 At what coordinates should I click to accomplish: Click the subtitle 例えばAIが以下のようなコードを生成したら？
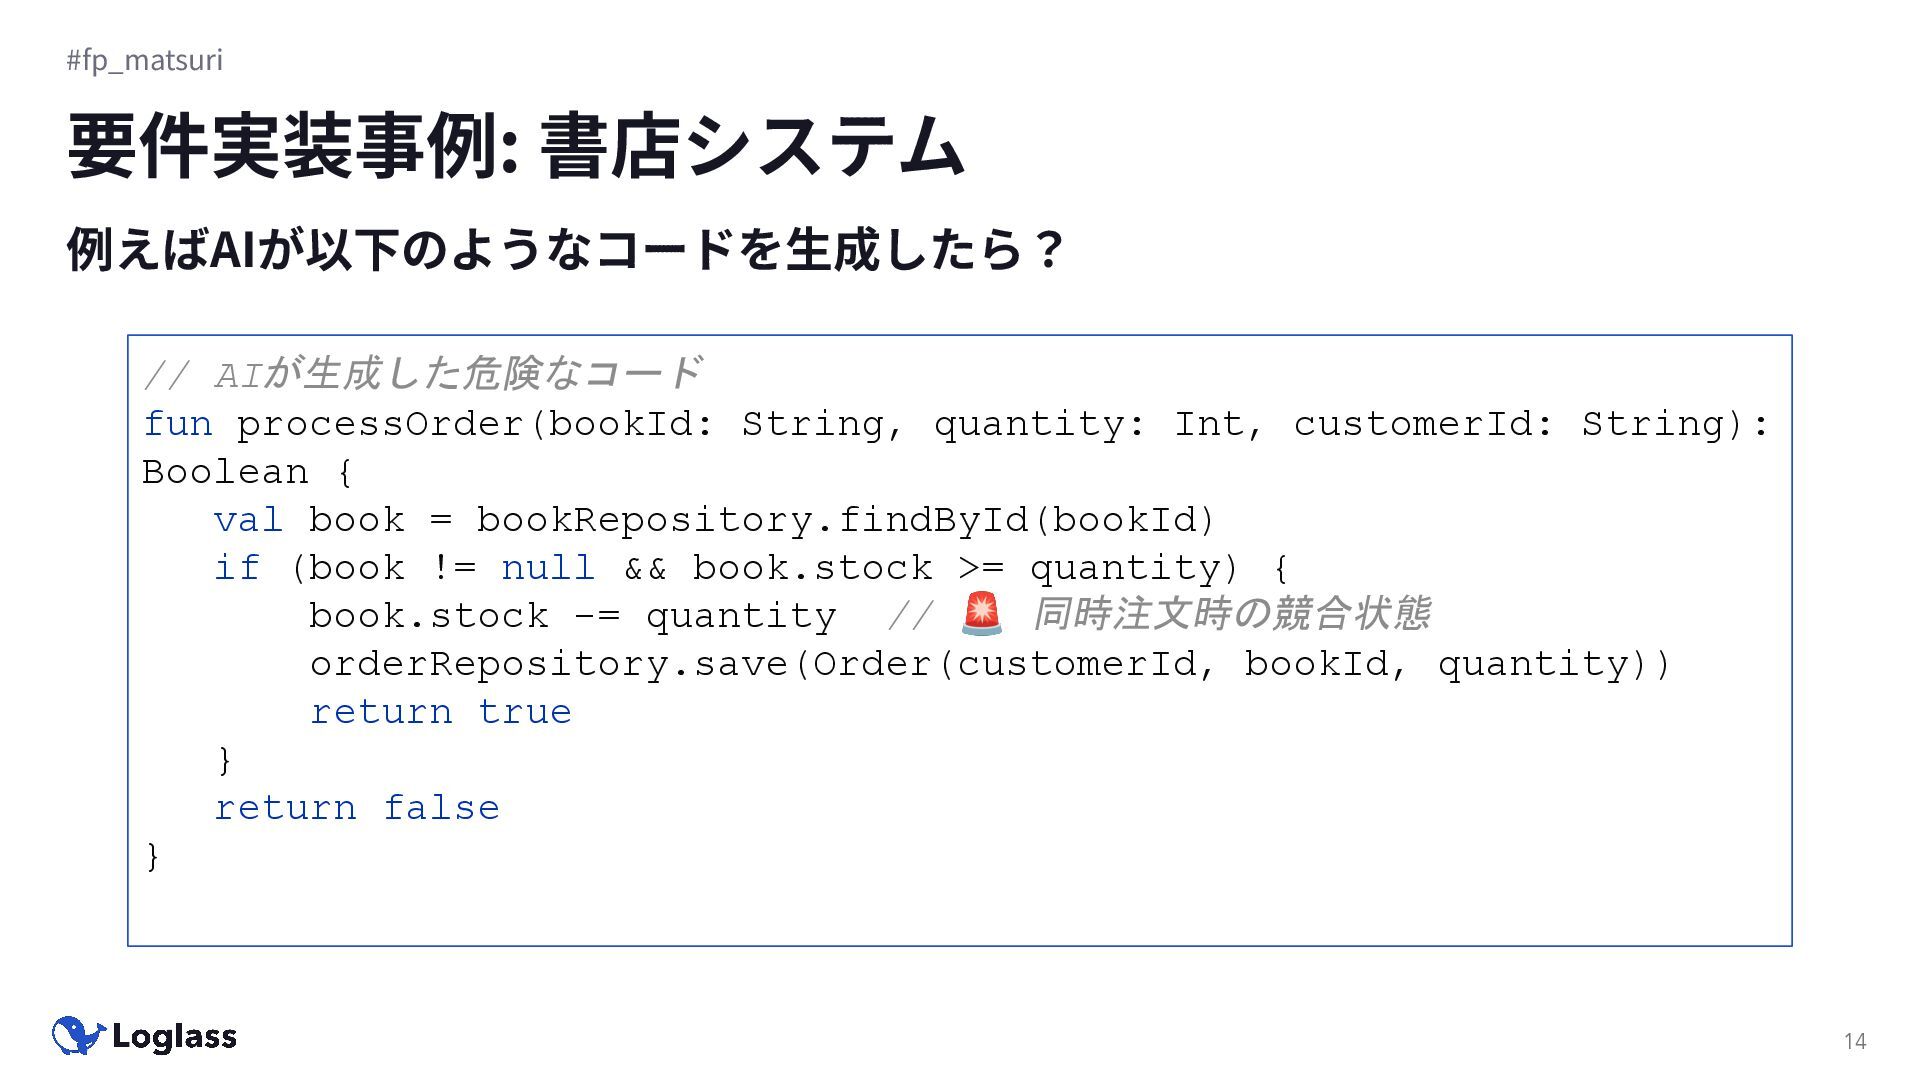click(565, 249)
